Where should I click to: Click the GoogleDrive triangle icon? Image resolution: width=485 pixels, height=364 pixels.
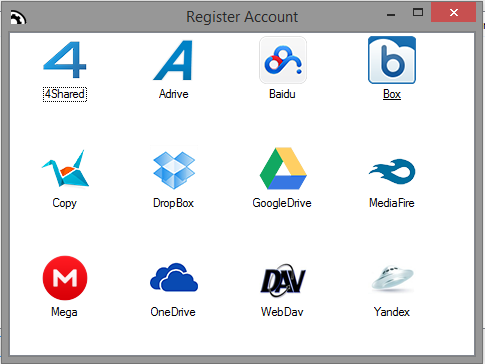point(283,168)
